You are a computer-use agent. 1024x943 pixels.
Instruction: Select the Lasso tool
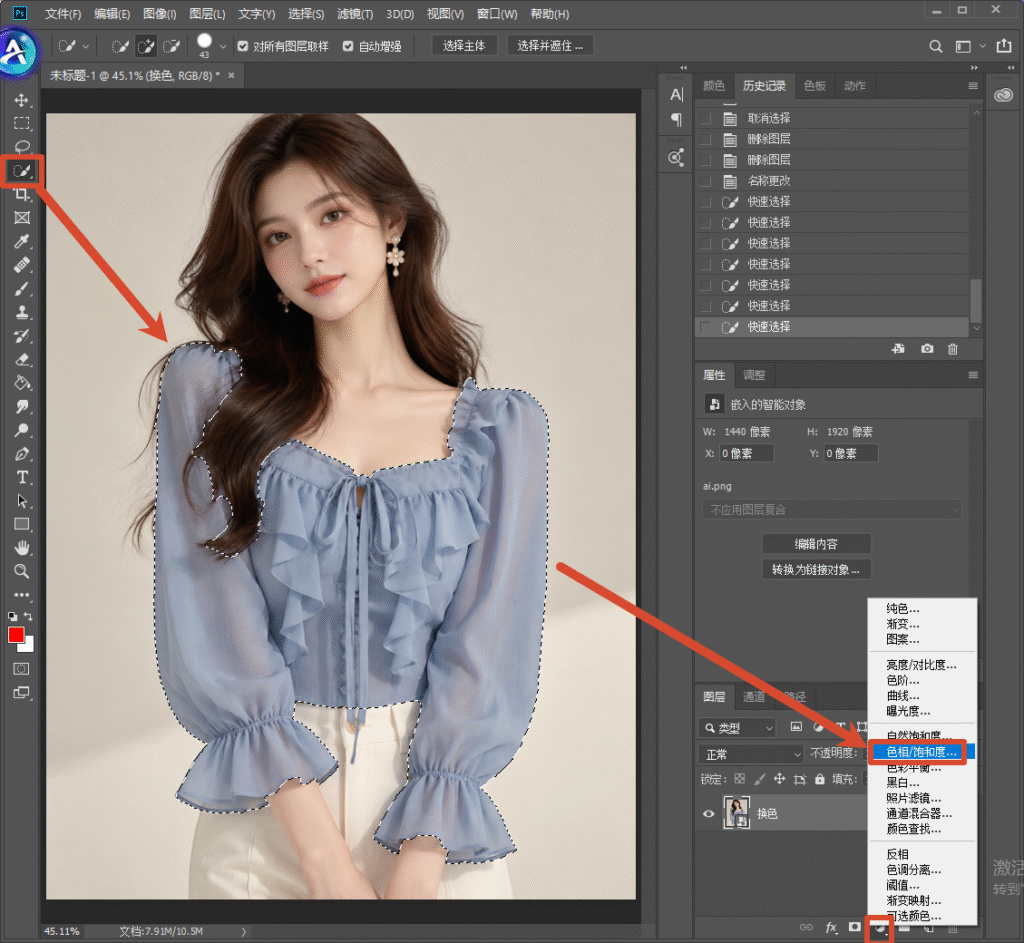tap(22, 147)
